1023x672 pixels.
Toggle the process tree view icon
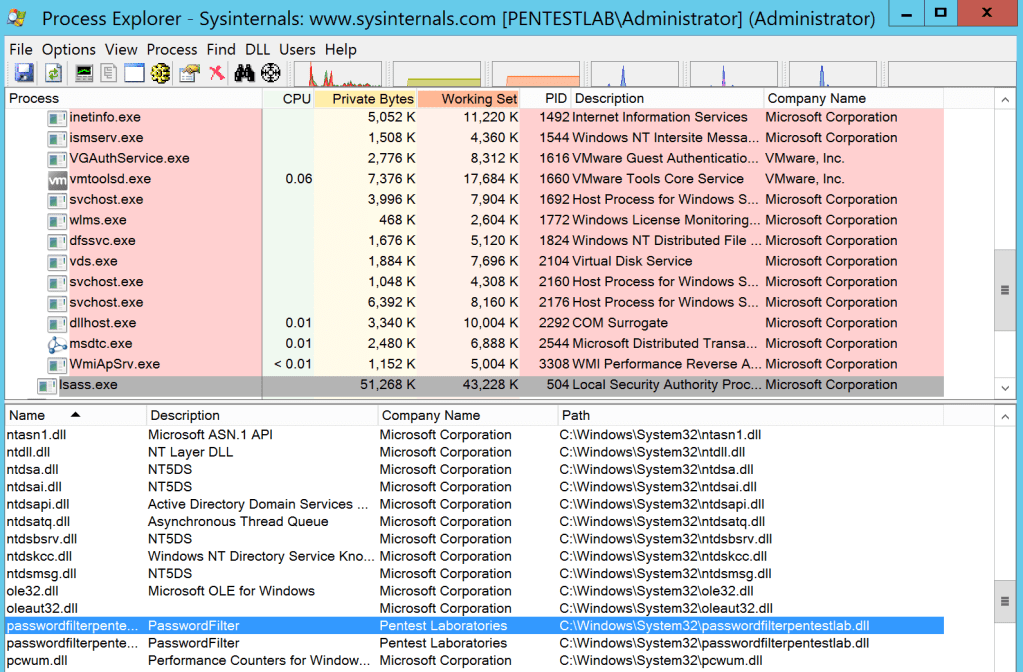pyautogui.click(x=108, y=73)
